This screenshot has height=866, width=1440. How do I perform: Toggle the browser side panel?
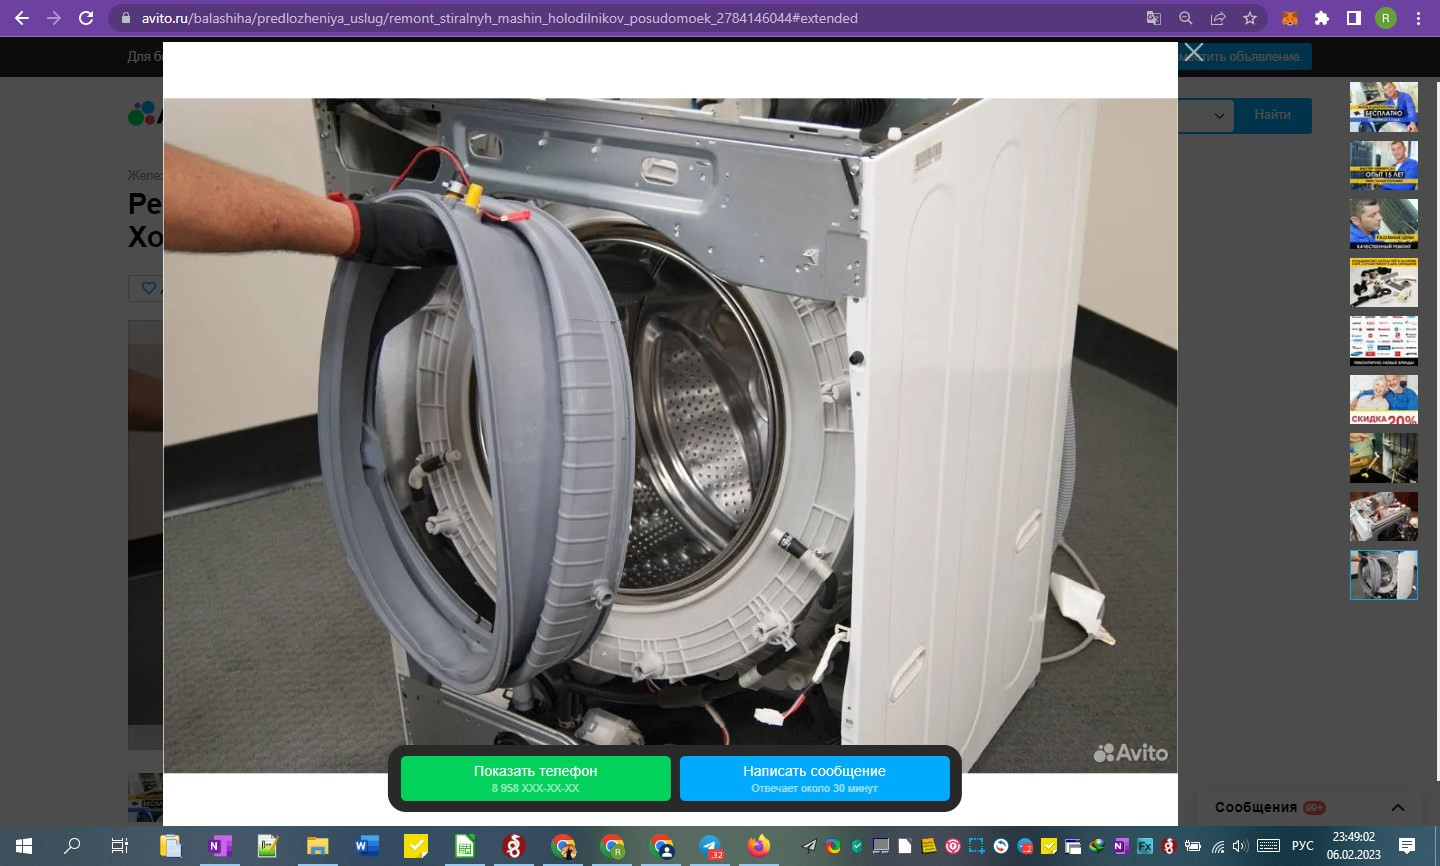click(x=1354, y=18)
